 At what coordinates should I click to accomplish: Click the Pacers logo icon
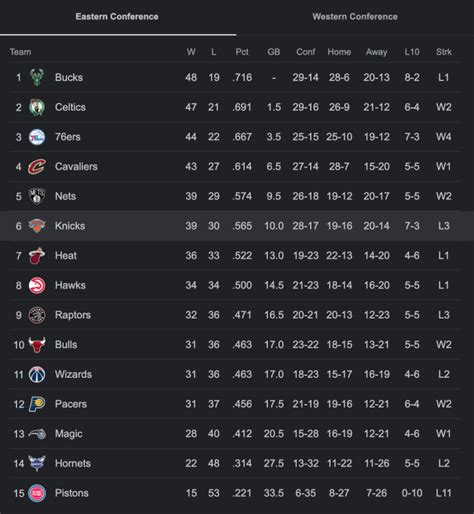click(37, 404)
